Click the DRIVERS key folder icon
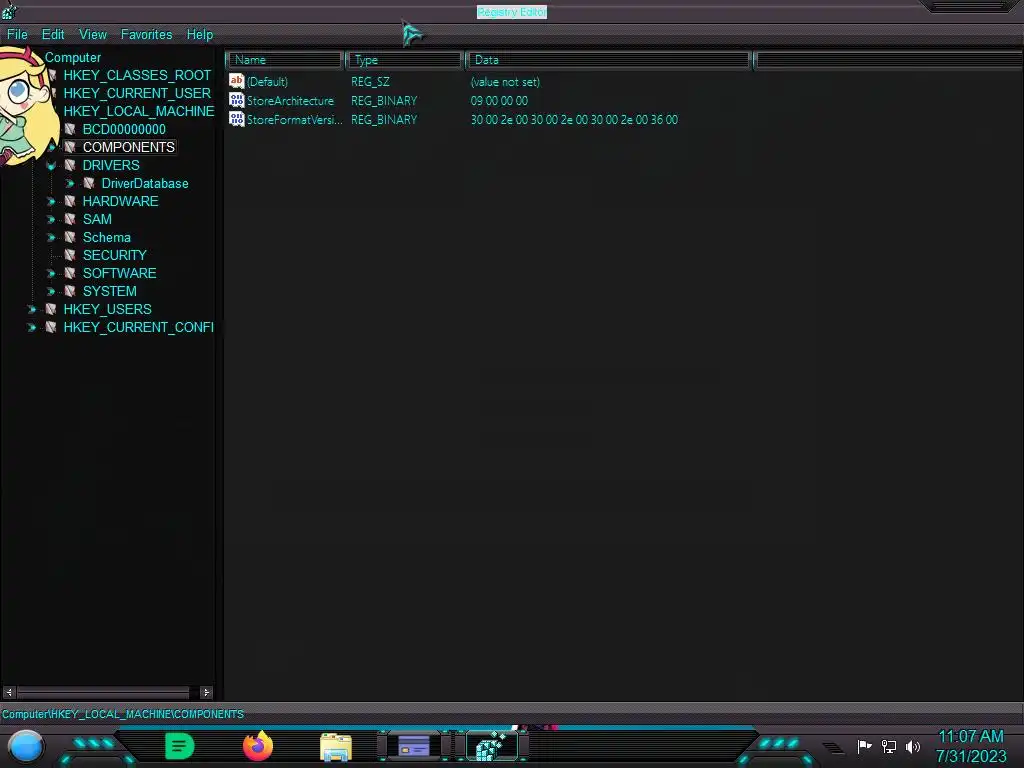 coord(70,165)
